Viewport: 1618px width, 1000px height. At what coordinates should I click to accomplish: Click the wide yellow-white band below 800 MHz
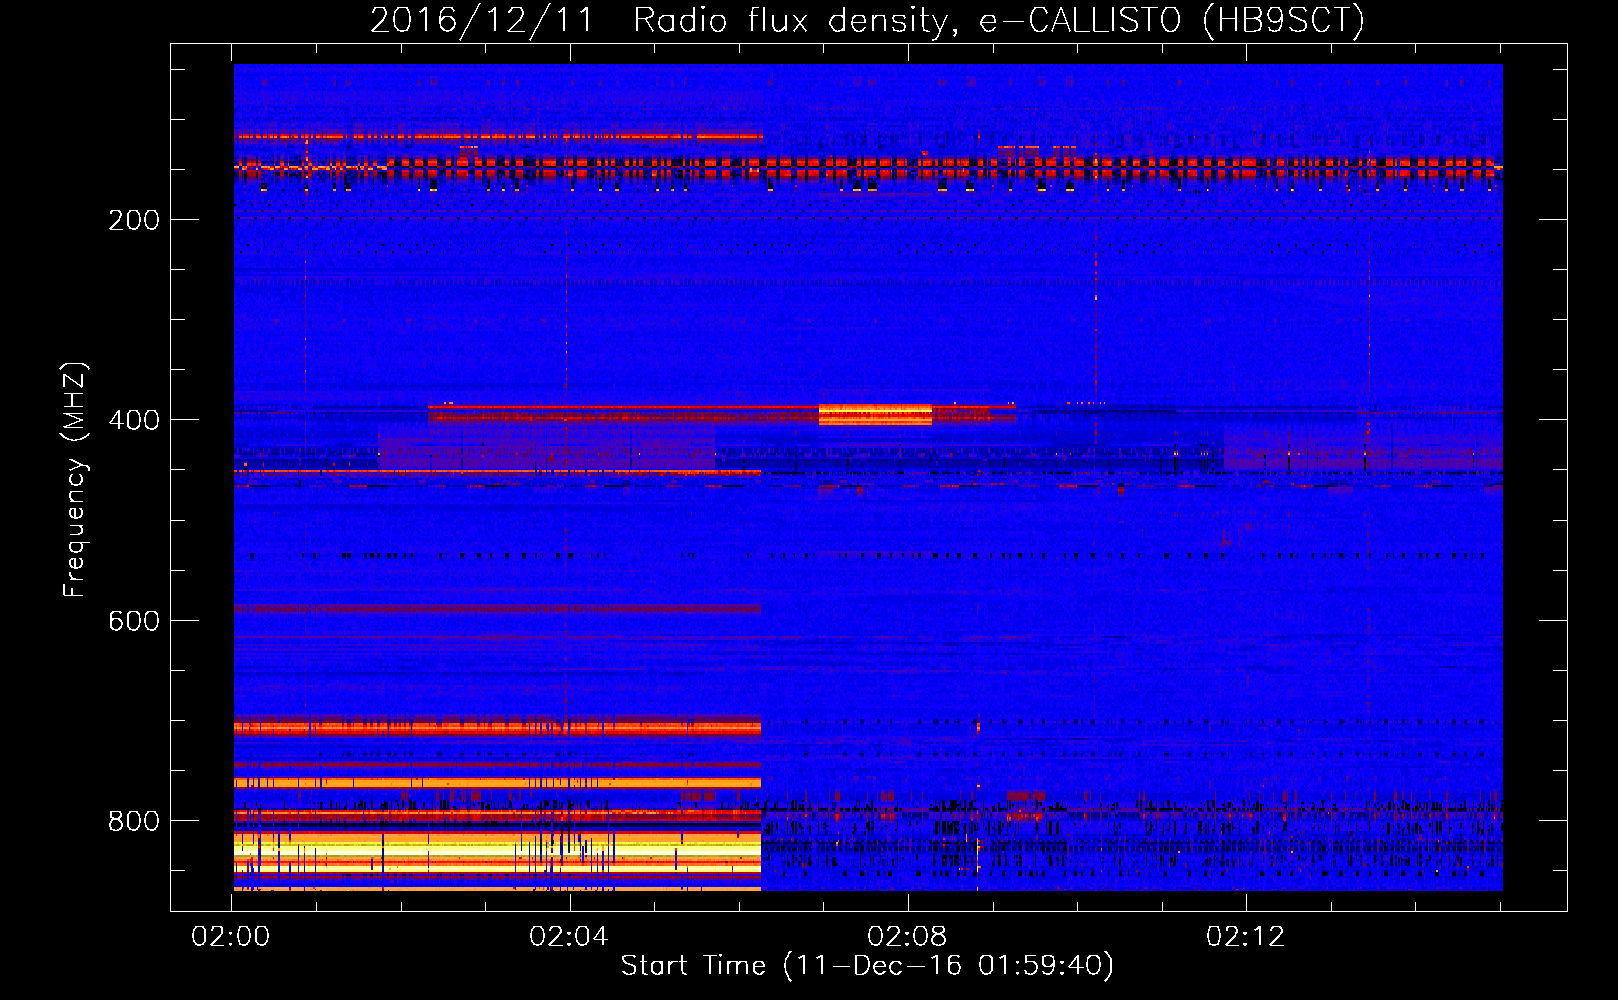click(x=497, y=852)
